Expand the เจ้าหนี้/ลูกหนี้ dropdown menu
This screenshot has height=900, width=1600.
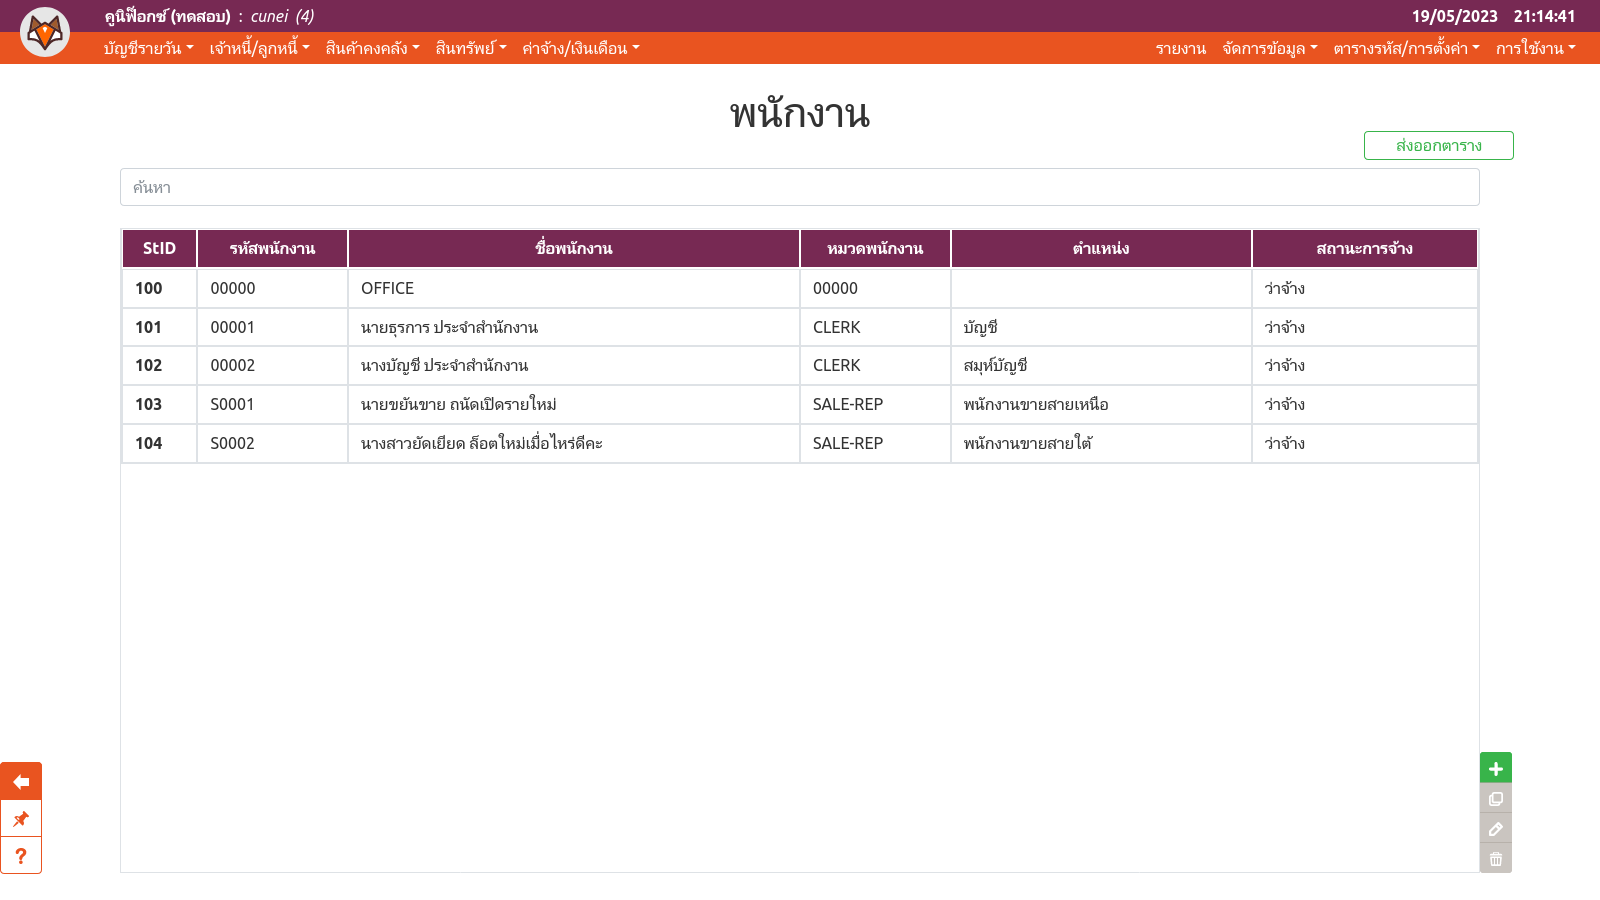click(x=259, y=48)
